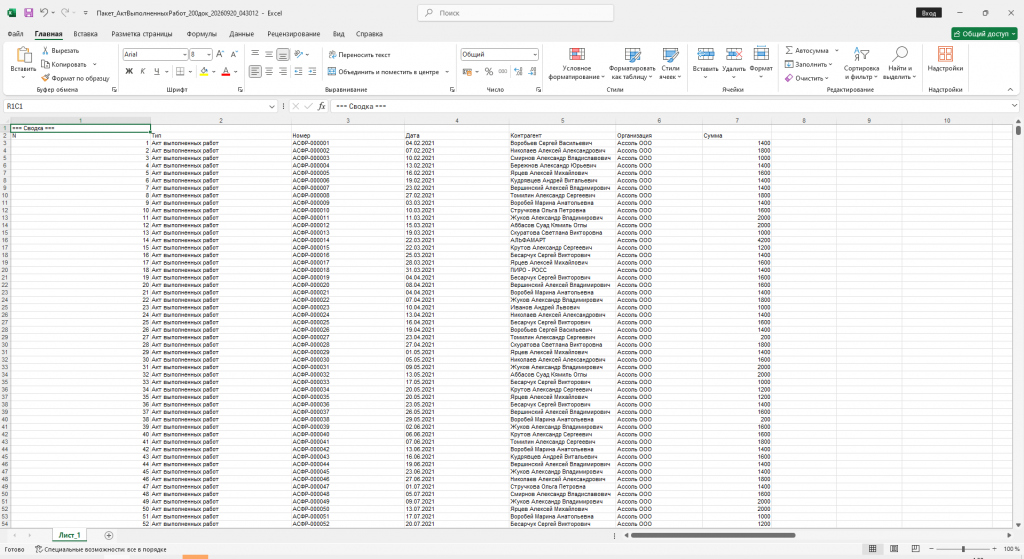Image resolution: width=1024 pixels, height=559 pixels.
Task: Click the Insert Function fx icon
Action: 321,106
